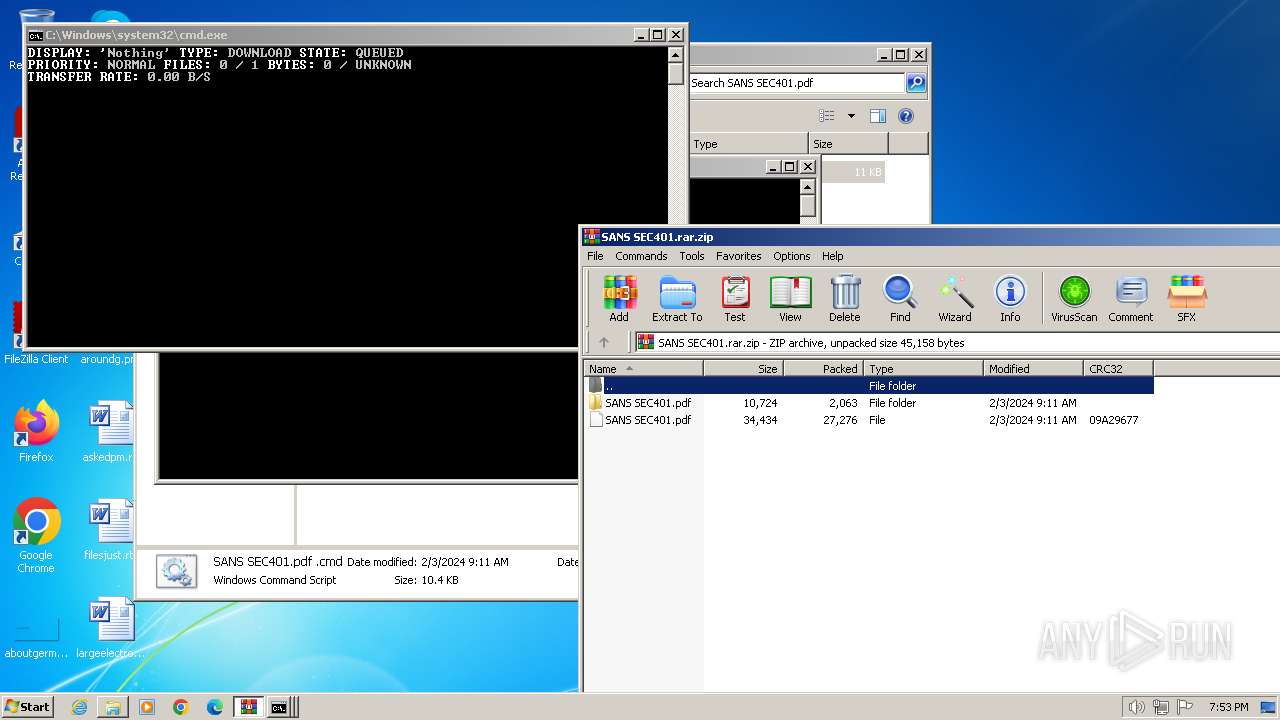Click the packed size 27,276 cell

click(x=838, y=420)
